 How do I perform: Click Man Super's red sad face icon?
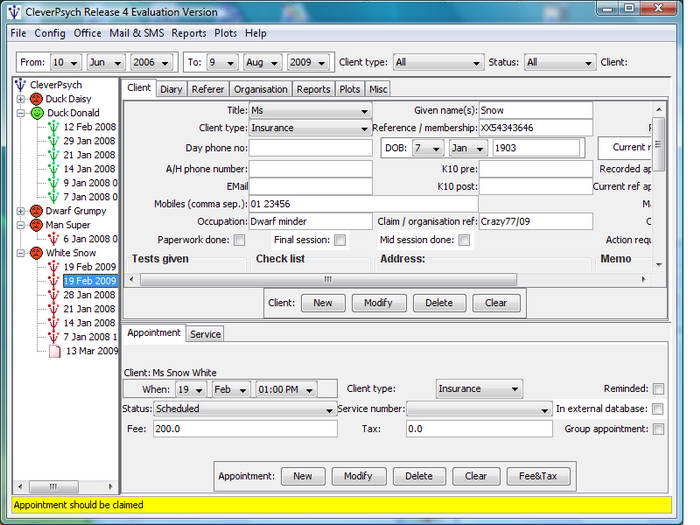point(36,225)
